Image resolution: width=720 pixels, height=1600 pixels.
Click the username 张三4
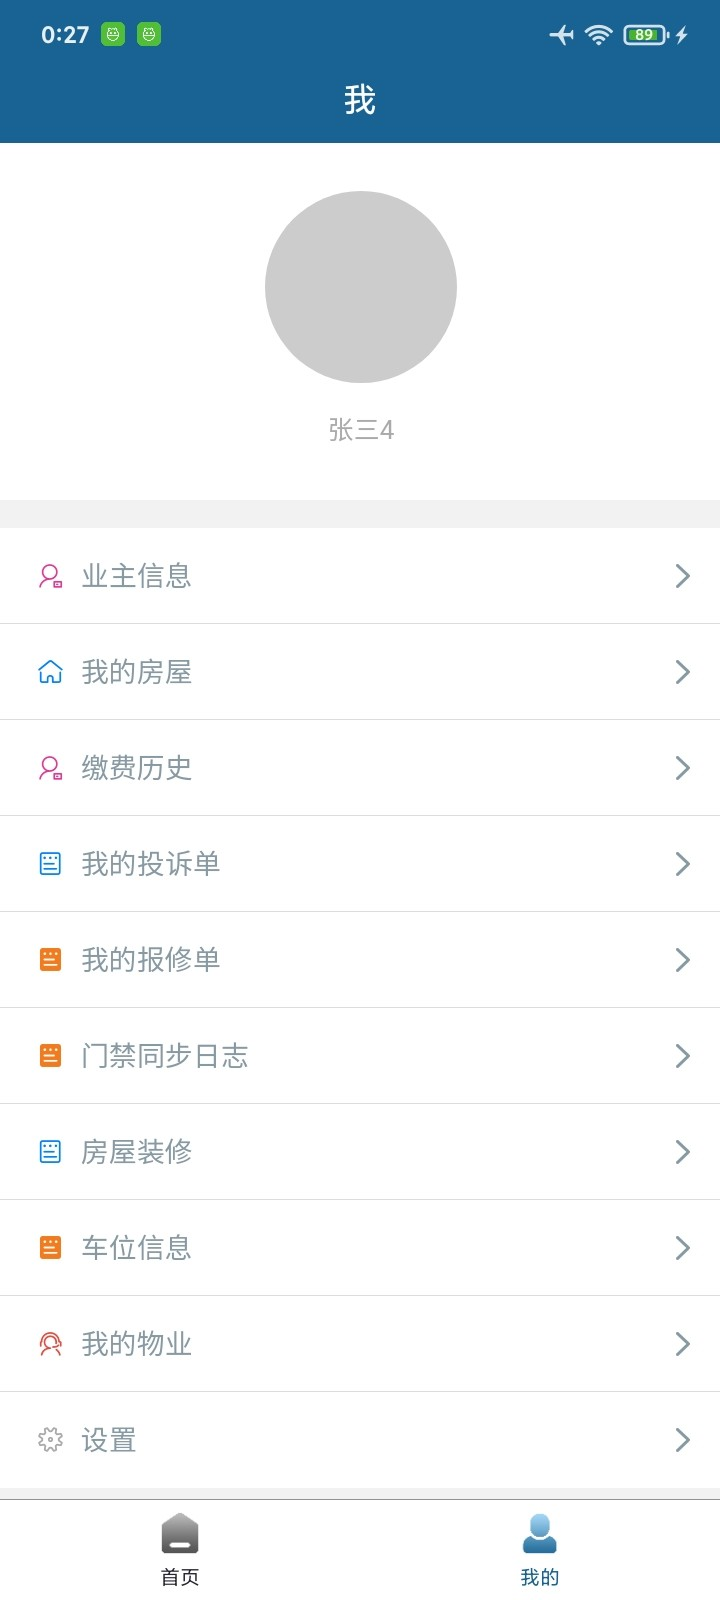click(x=361, y=430)
